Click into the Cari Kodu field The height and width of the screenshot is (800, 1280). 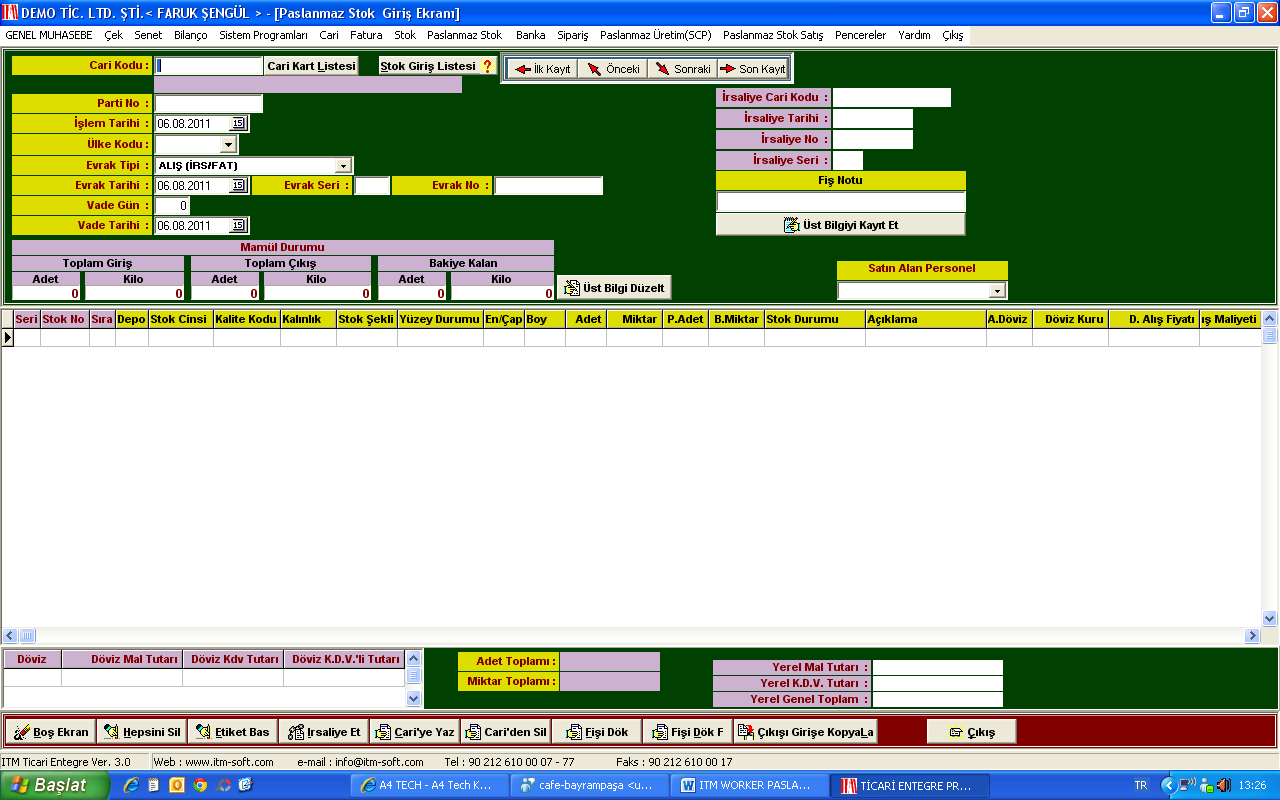click(x=209, y=66)
